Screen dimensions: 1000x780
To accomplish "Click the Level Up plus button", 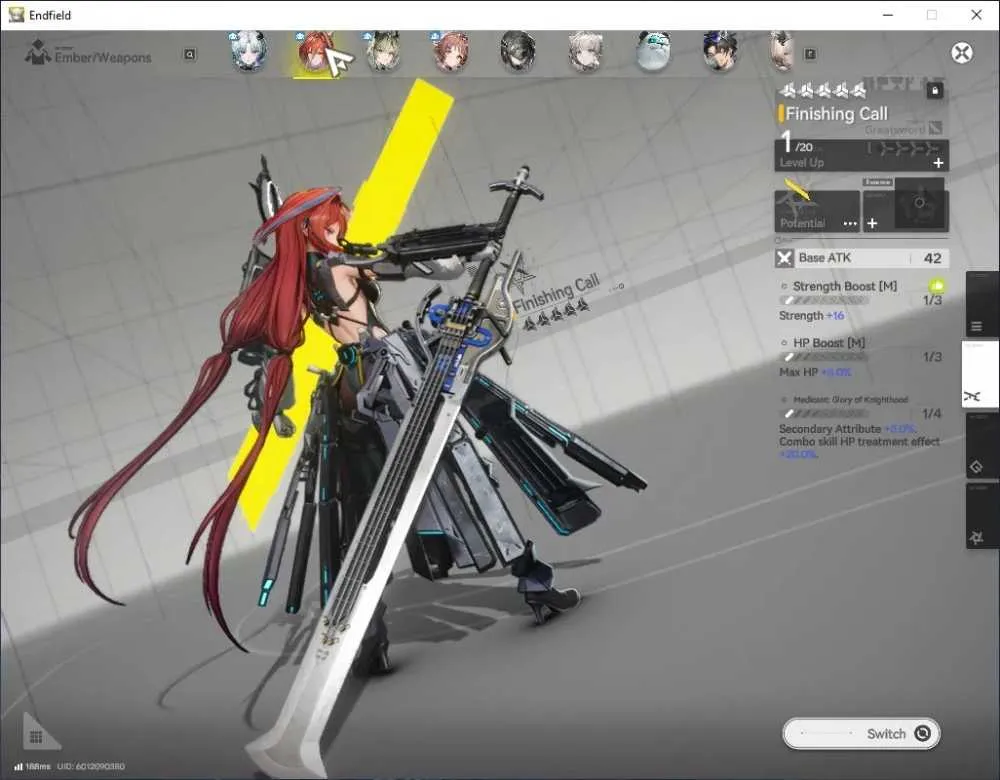I will (938, 163).
